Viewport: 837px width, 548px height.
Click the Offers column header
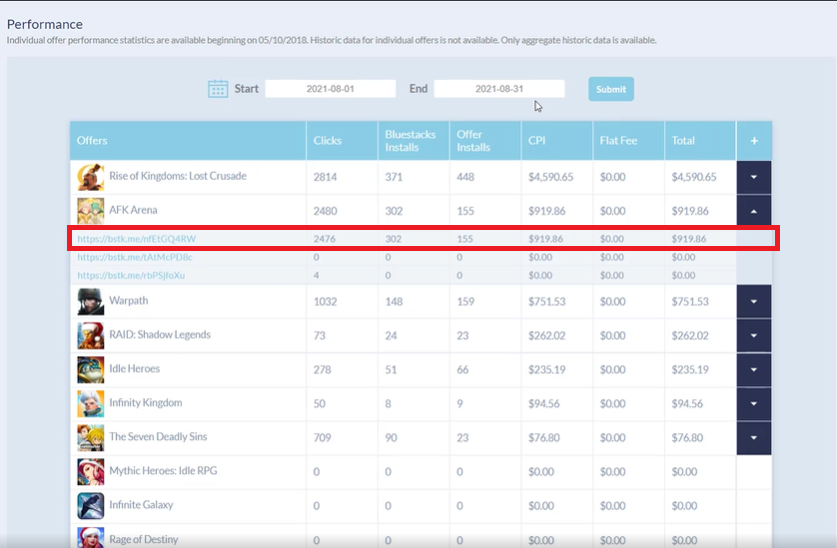tap(188, 141)
